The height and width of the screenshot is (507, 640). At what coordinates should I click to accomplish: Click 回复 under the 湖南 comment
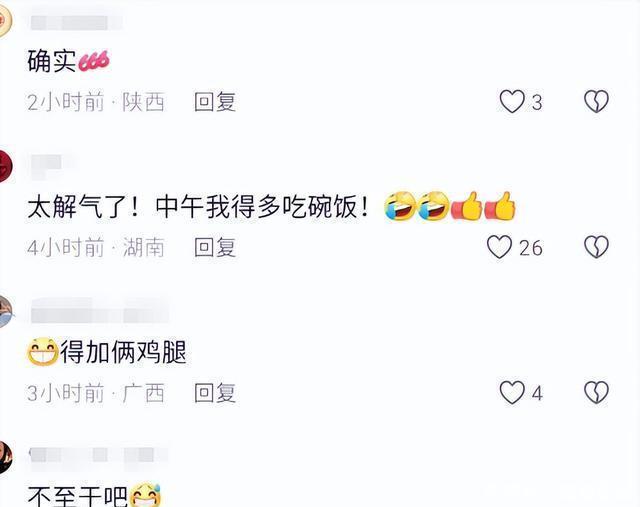coord(215,247)
